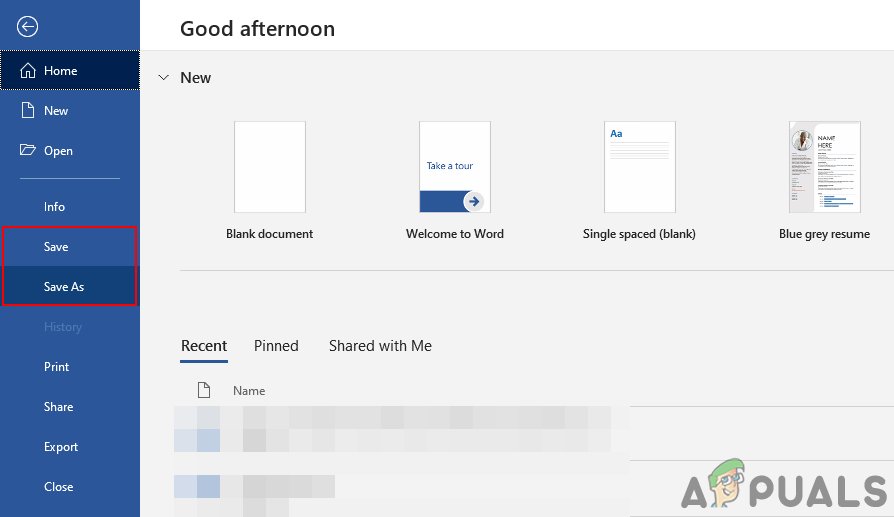The image size is (894, 517).
Task: Click the arrow on Welcome to Word thumbnail
Action: 473,201
